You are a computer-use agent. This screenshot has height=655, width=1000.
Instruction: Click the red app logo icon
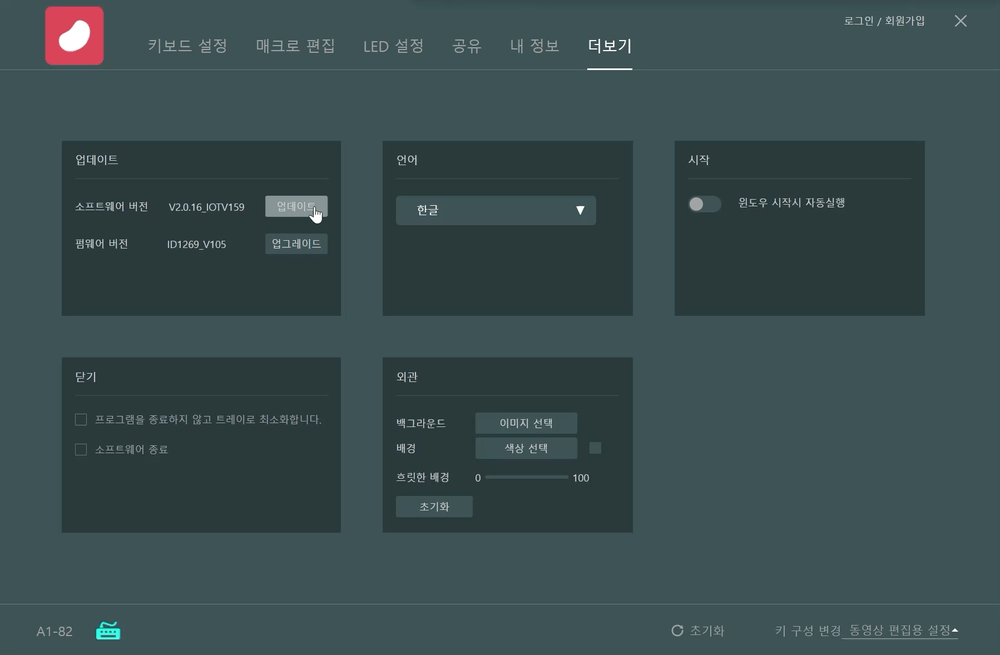tap(75, 34)
